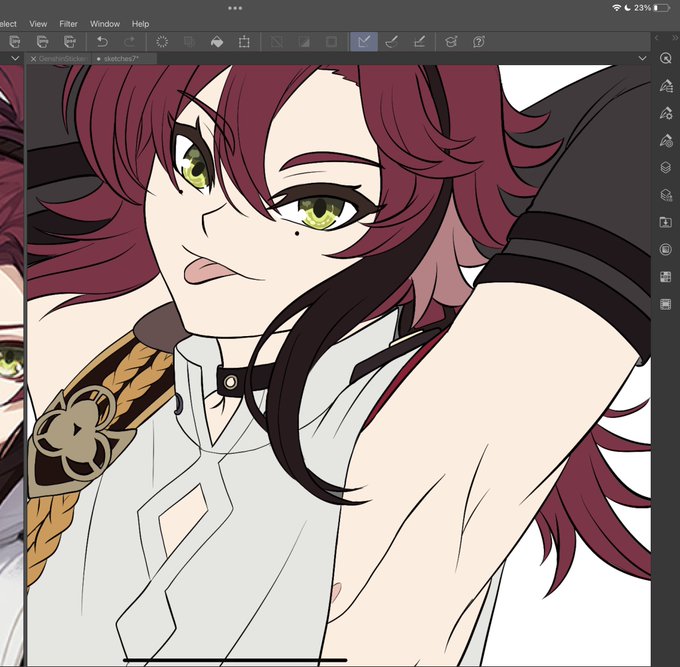This screenshot has height=667, width=680.
Task: Tap the battery indicator showing 23%
Action: (661, 8)
